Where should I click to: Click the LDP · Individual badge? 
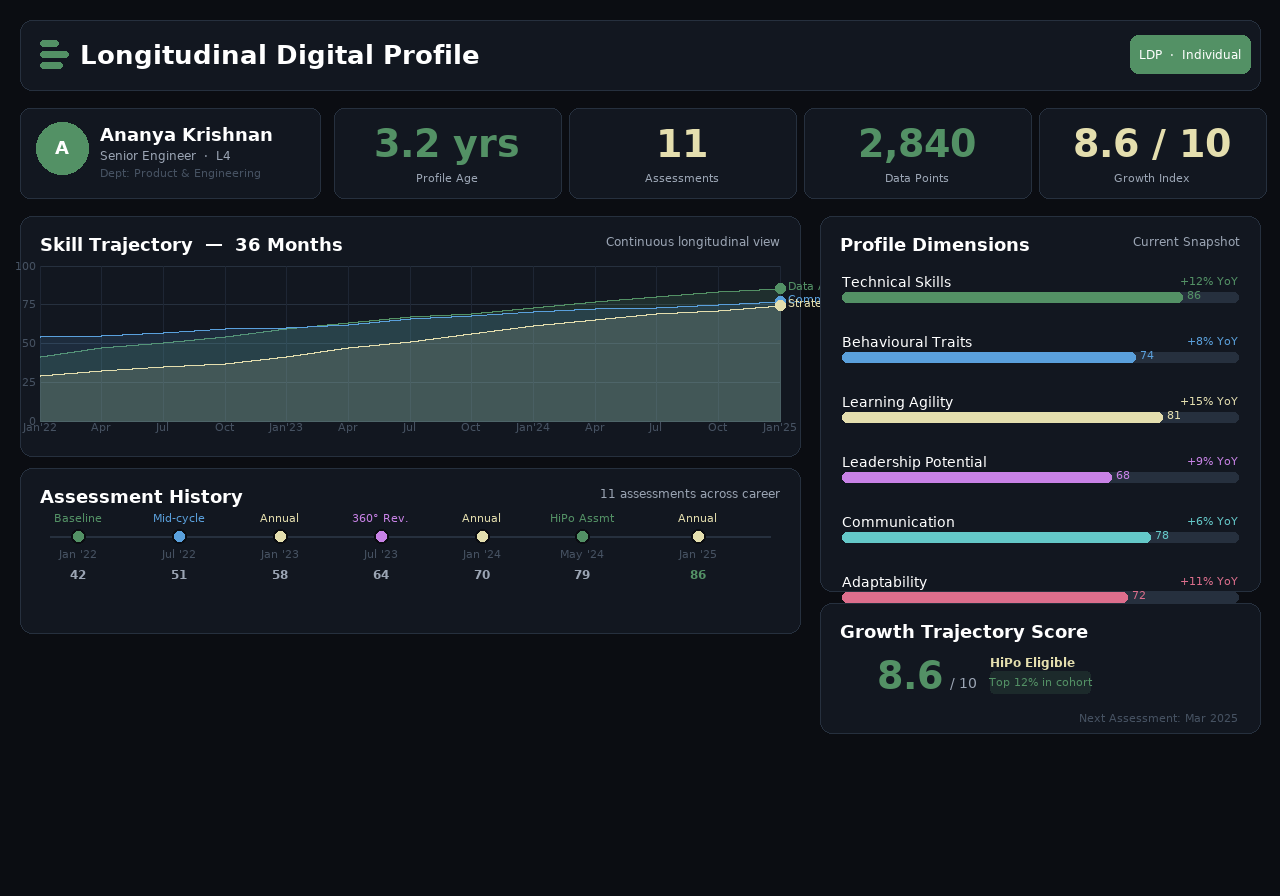click(1190, 55)
